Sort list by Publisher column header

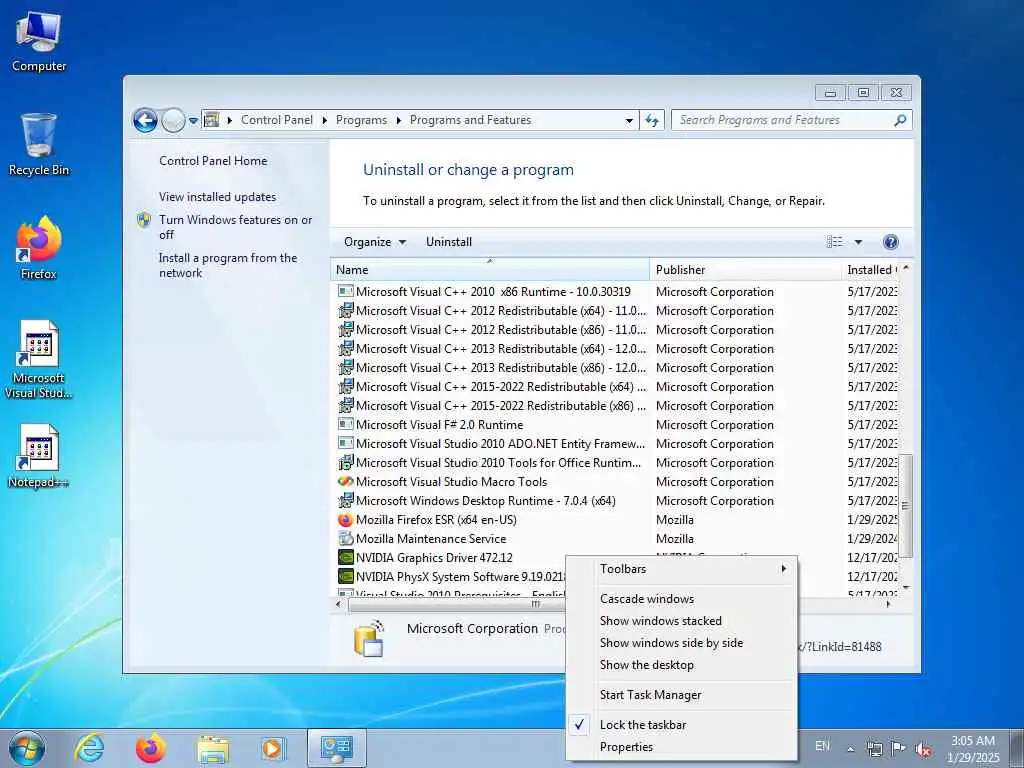pos(745,270)
